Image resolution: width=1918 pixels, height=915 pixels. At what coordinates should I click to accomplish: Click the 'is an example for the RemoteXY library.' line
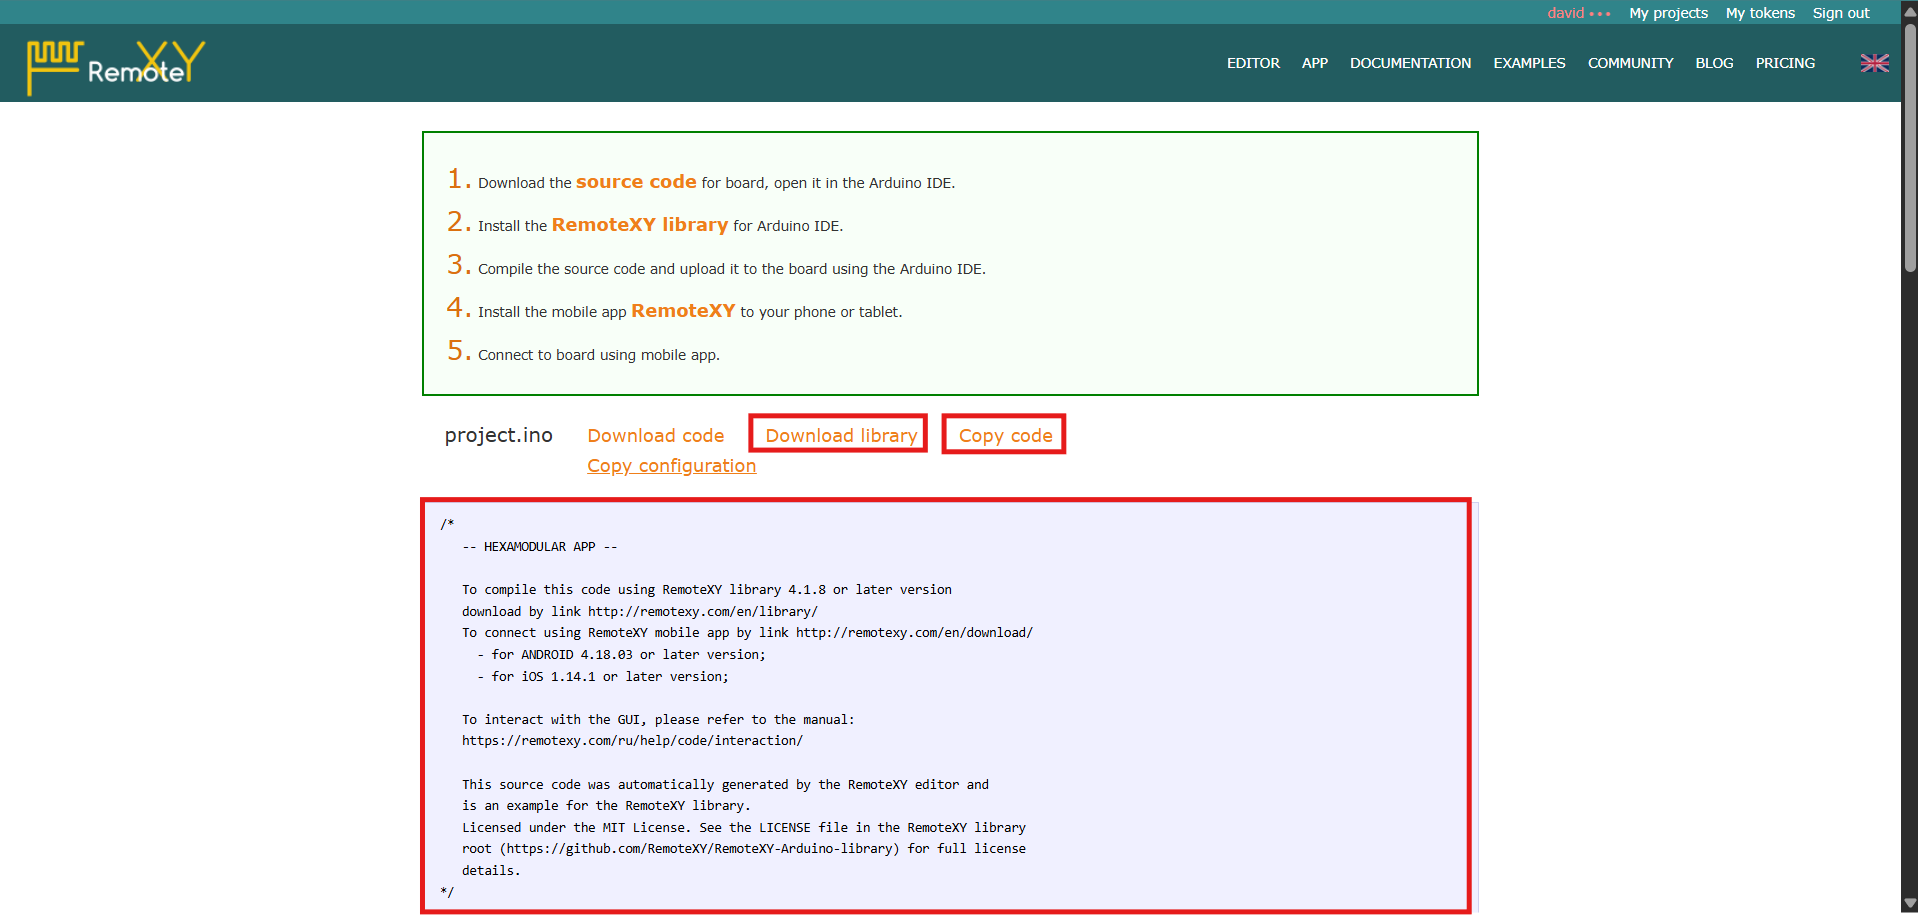(x=606, y=806)
